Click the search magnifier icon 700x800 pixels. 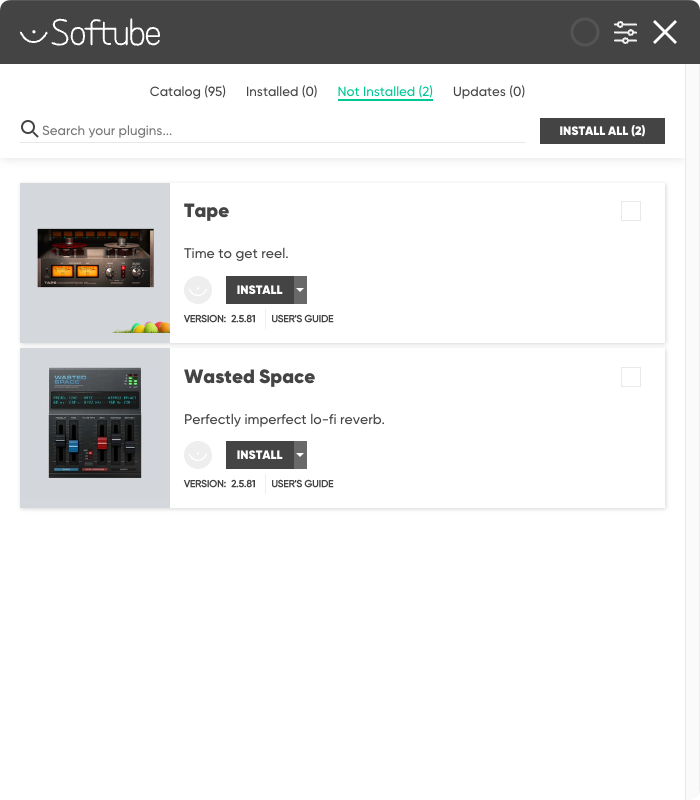29,129
